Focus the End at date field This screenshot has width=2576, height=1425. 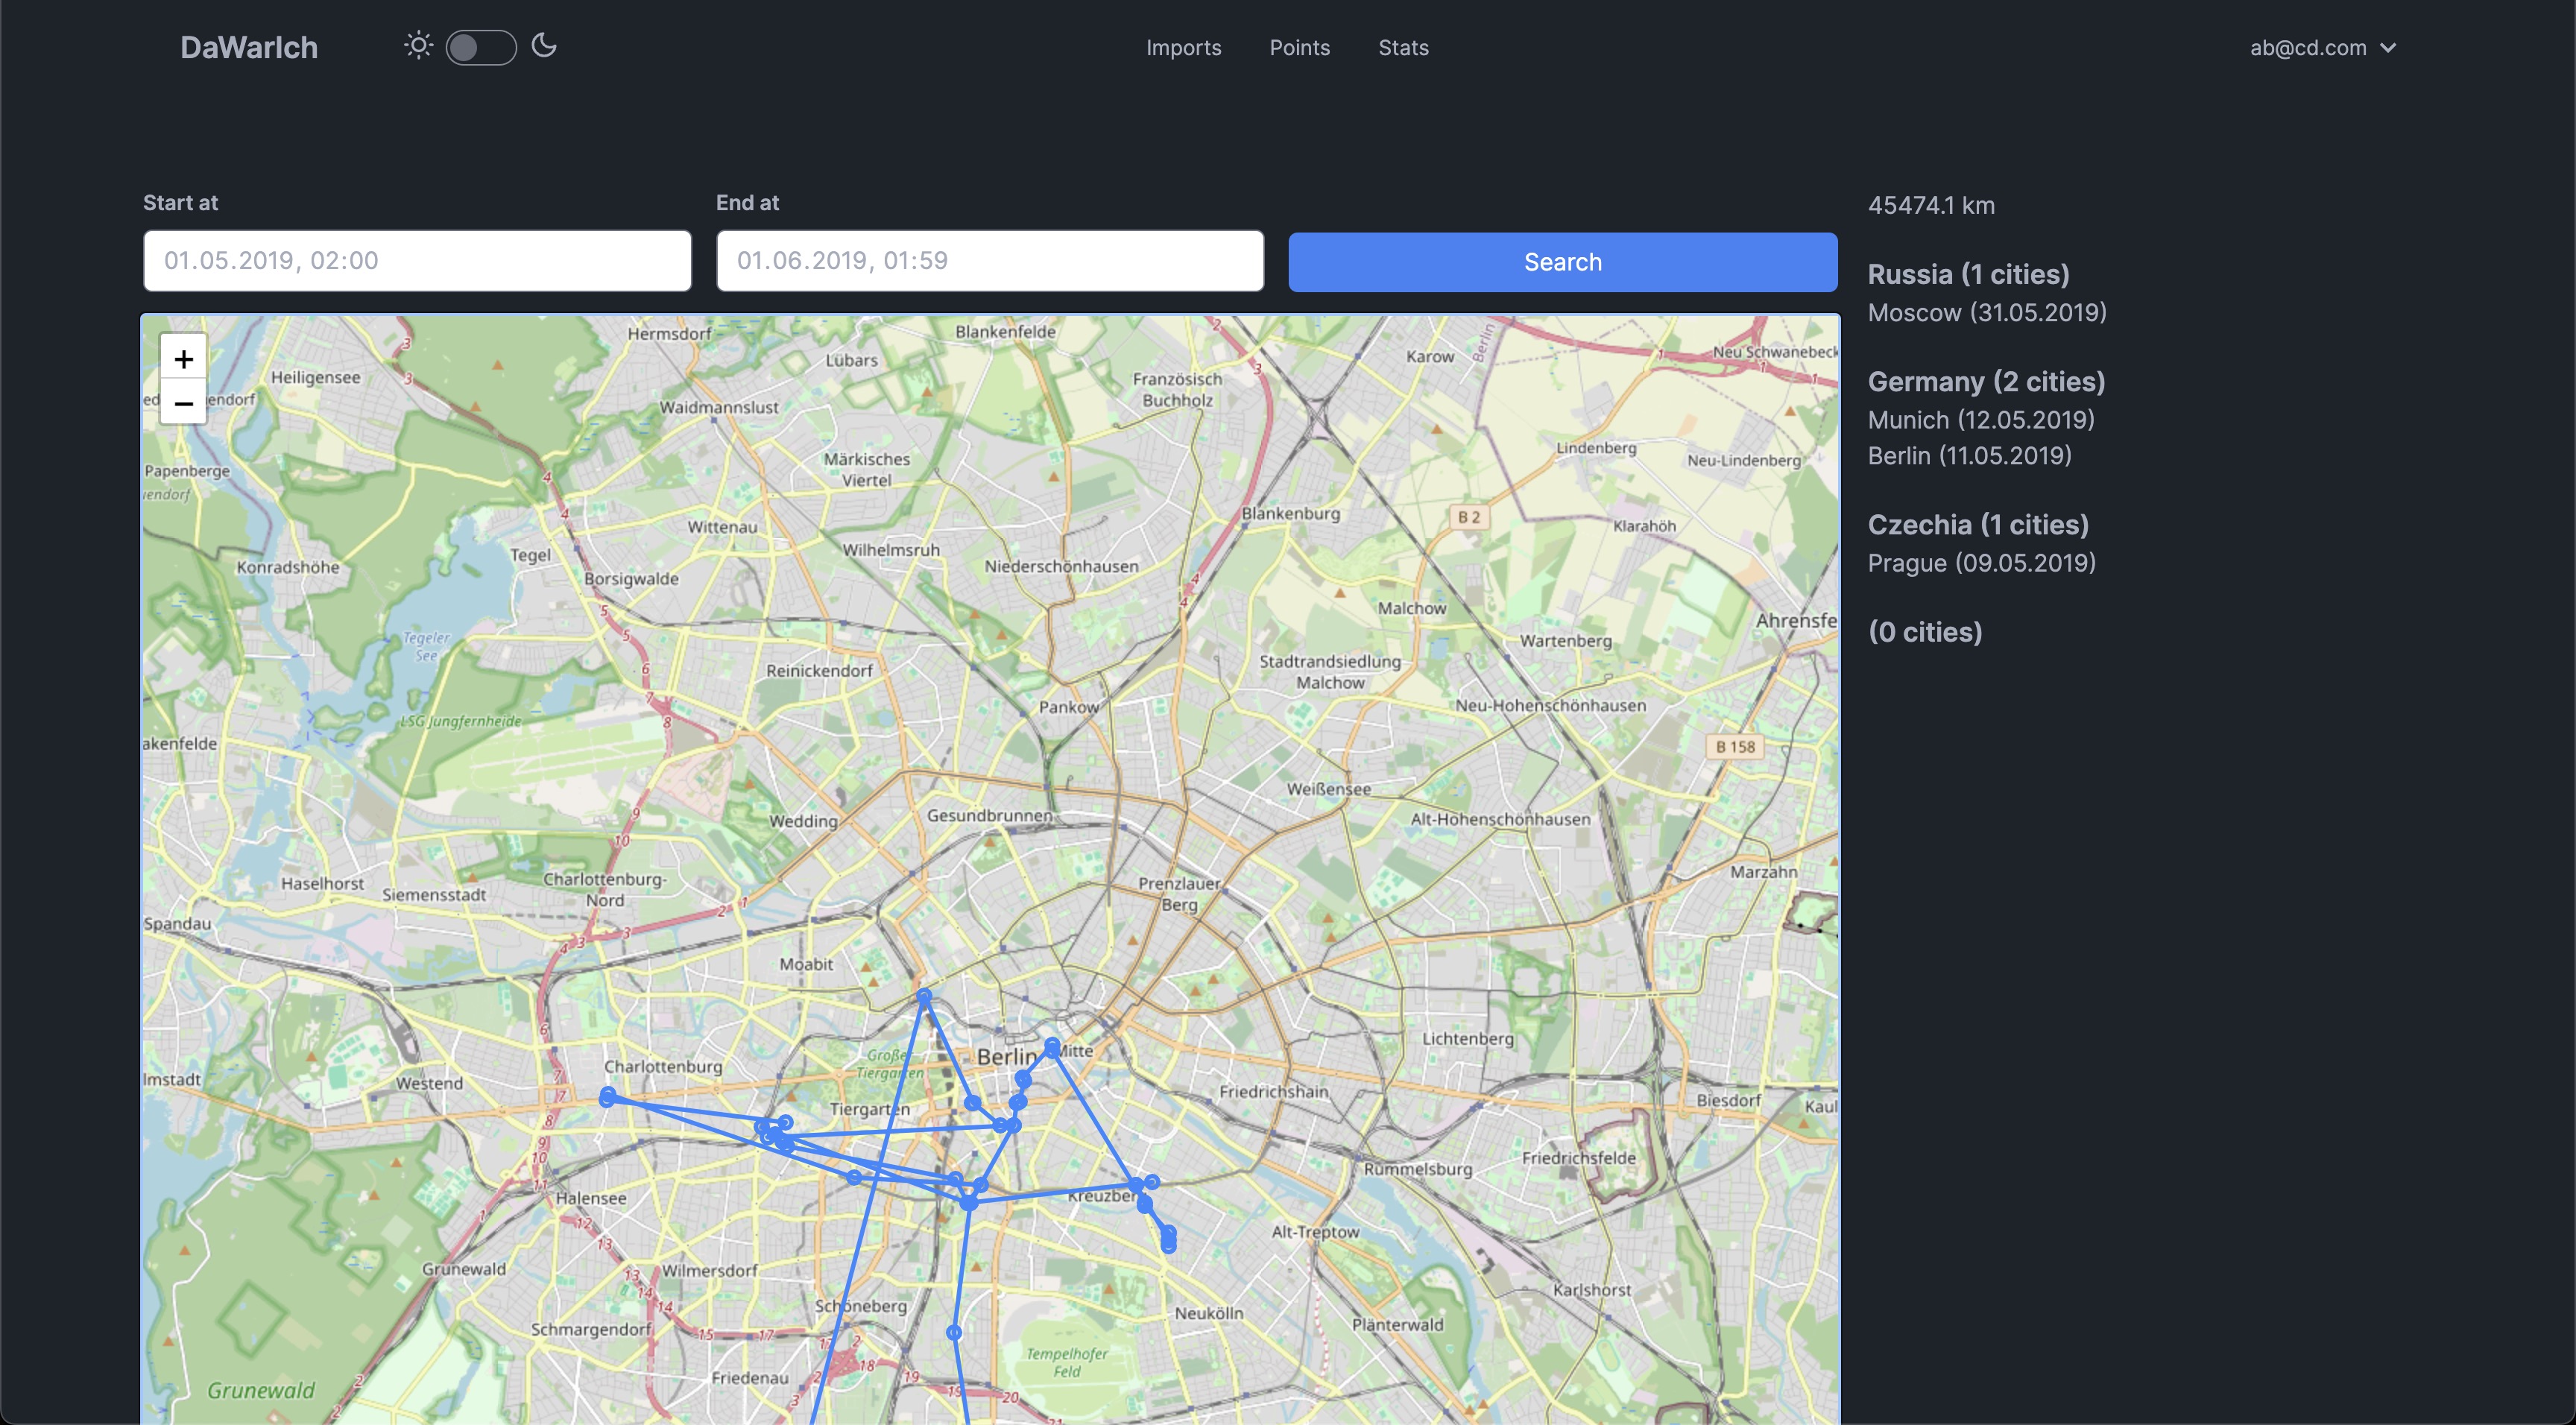pyautogui.click(x=990, y=261)
